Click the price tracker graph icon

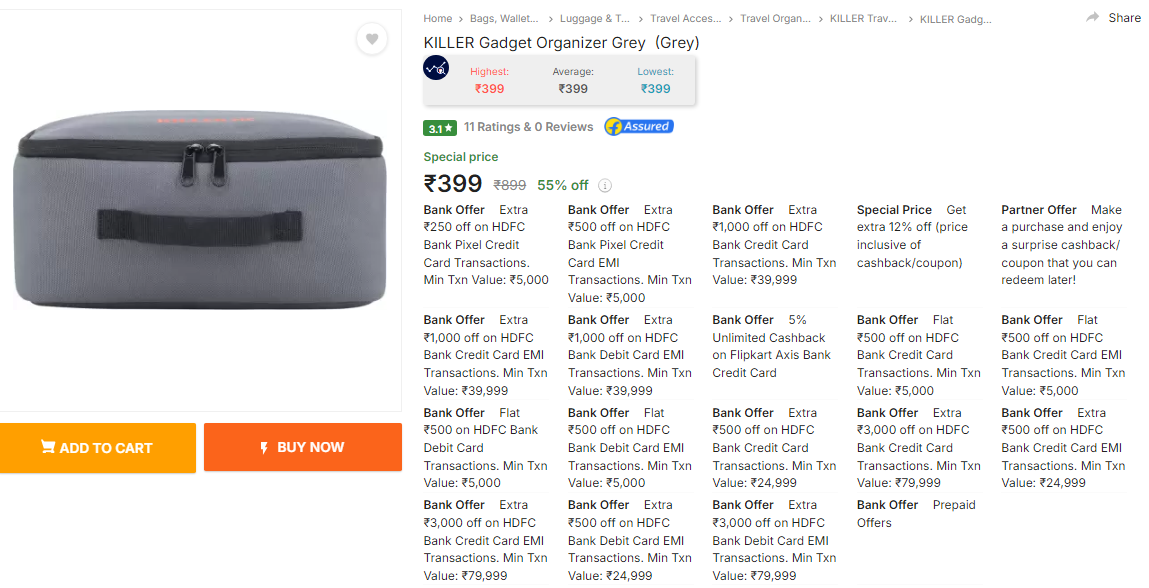436,68
